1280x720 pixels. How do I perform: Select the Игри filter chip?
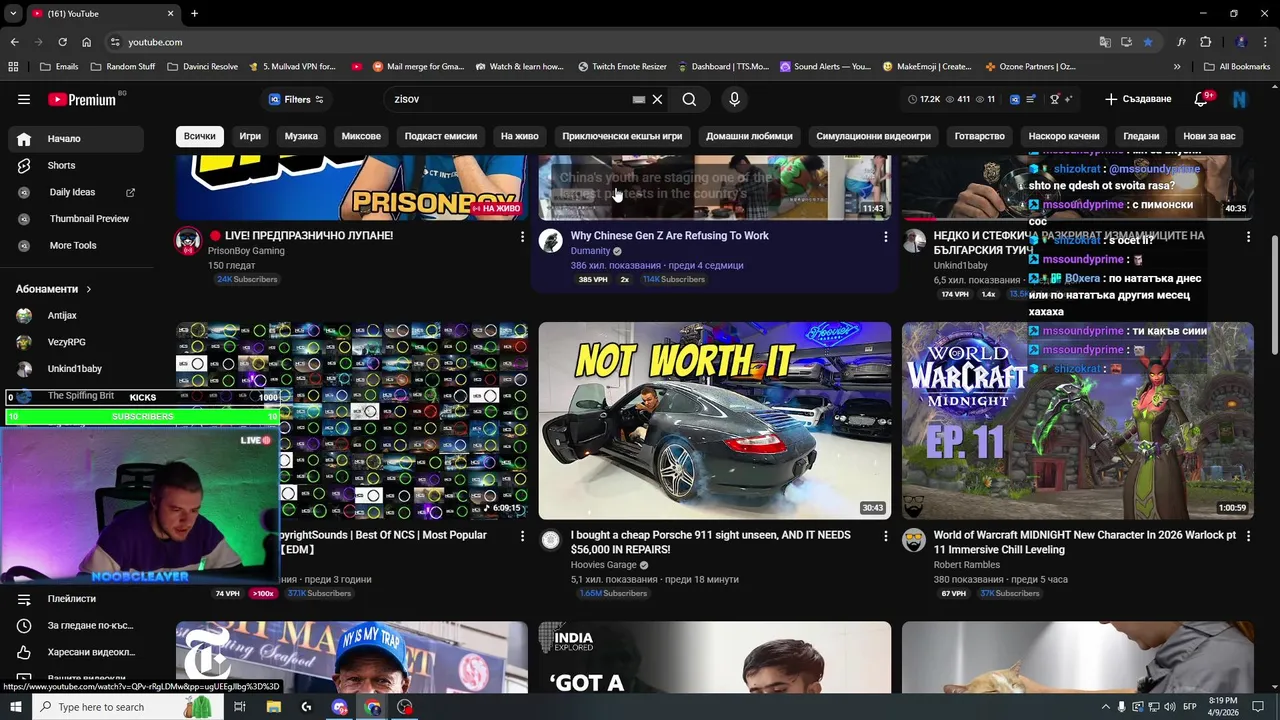250,136
